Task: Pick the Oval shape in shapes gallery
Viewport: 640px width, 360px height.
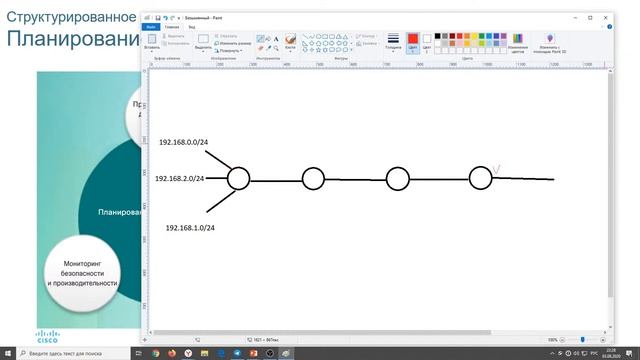Action: [x=319, y=36]
